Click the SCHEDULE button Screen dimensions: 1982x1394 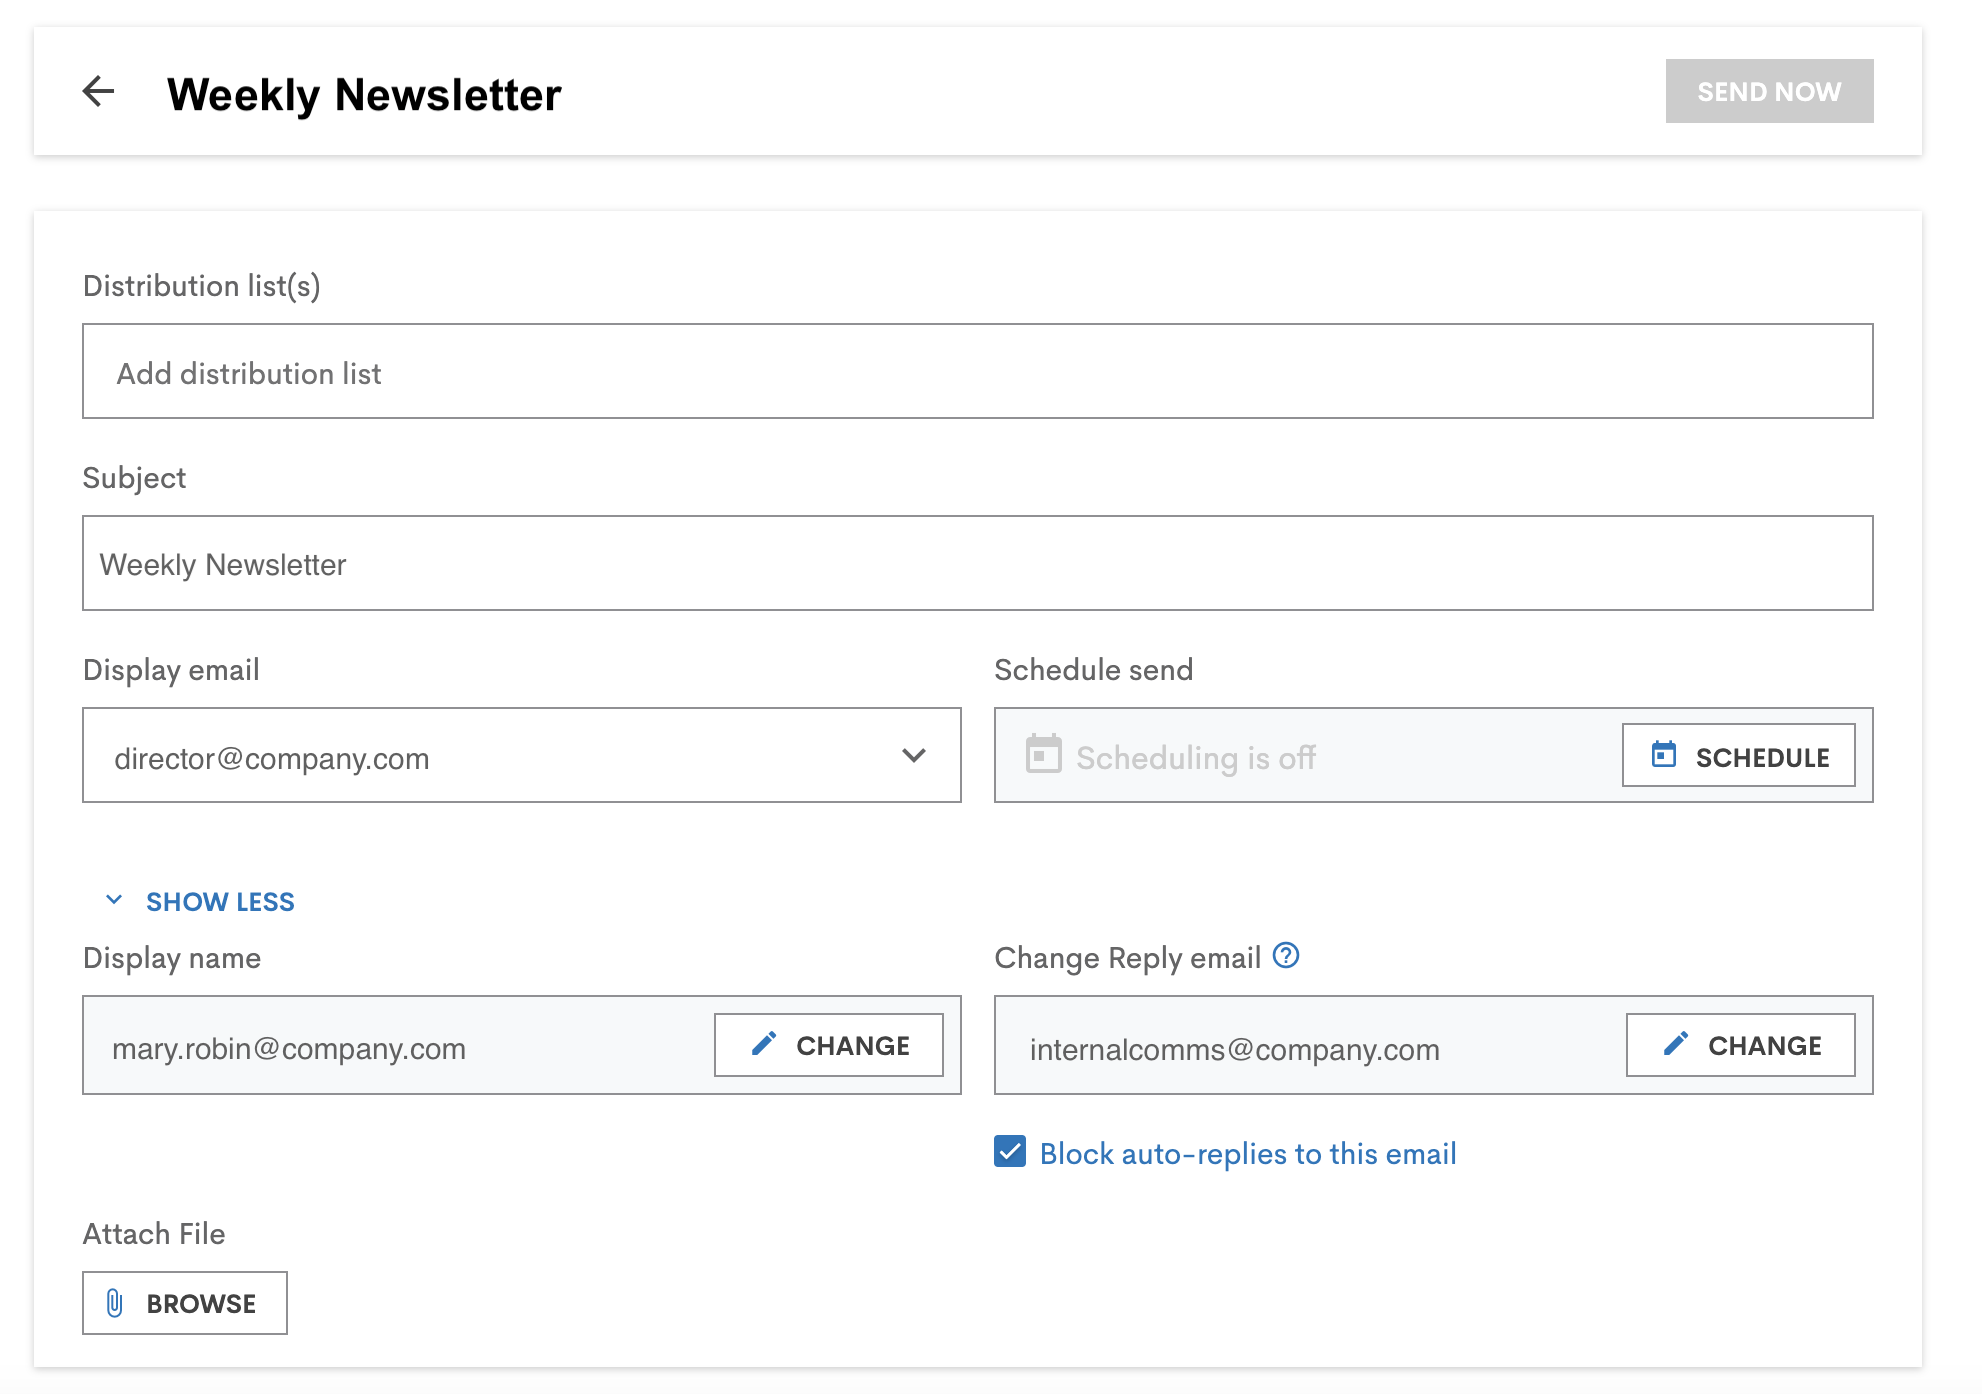pyautogui.click(x=1740, y=756)
